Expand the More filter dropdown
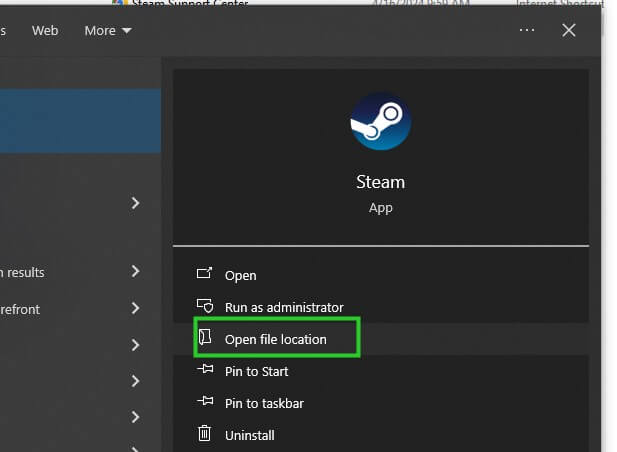The image size is (617, 452). tap(108, 30)
